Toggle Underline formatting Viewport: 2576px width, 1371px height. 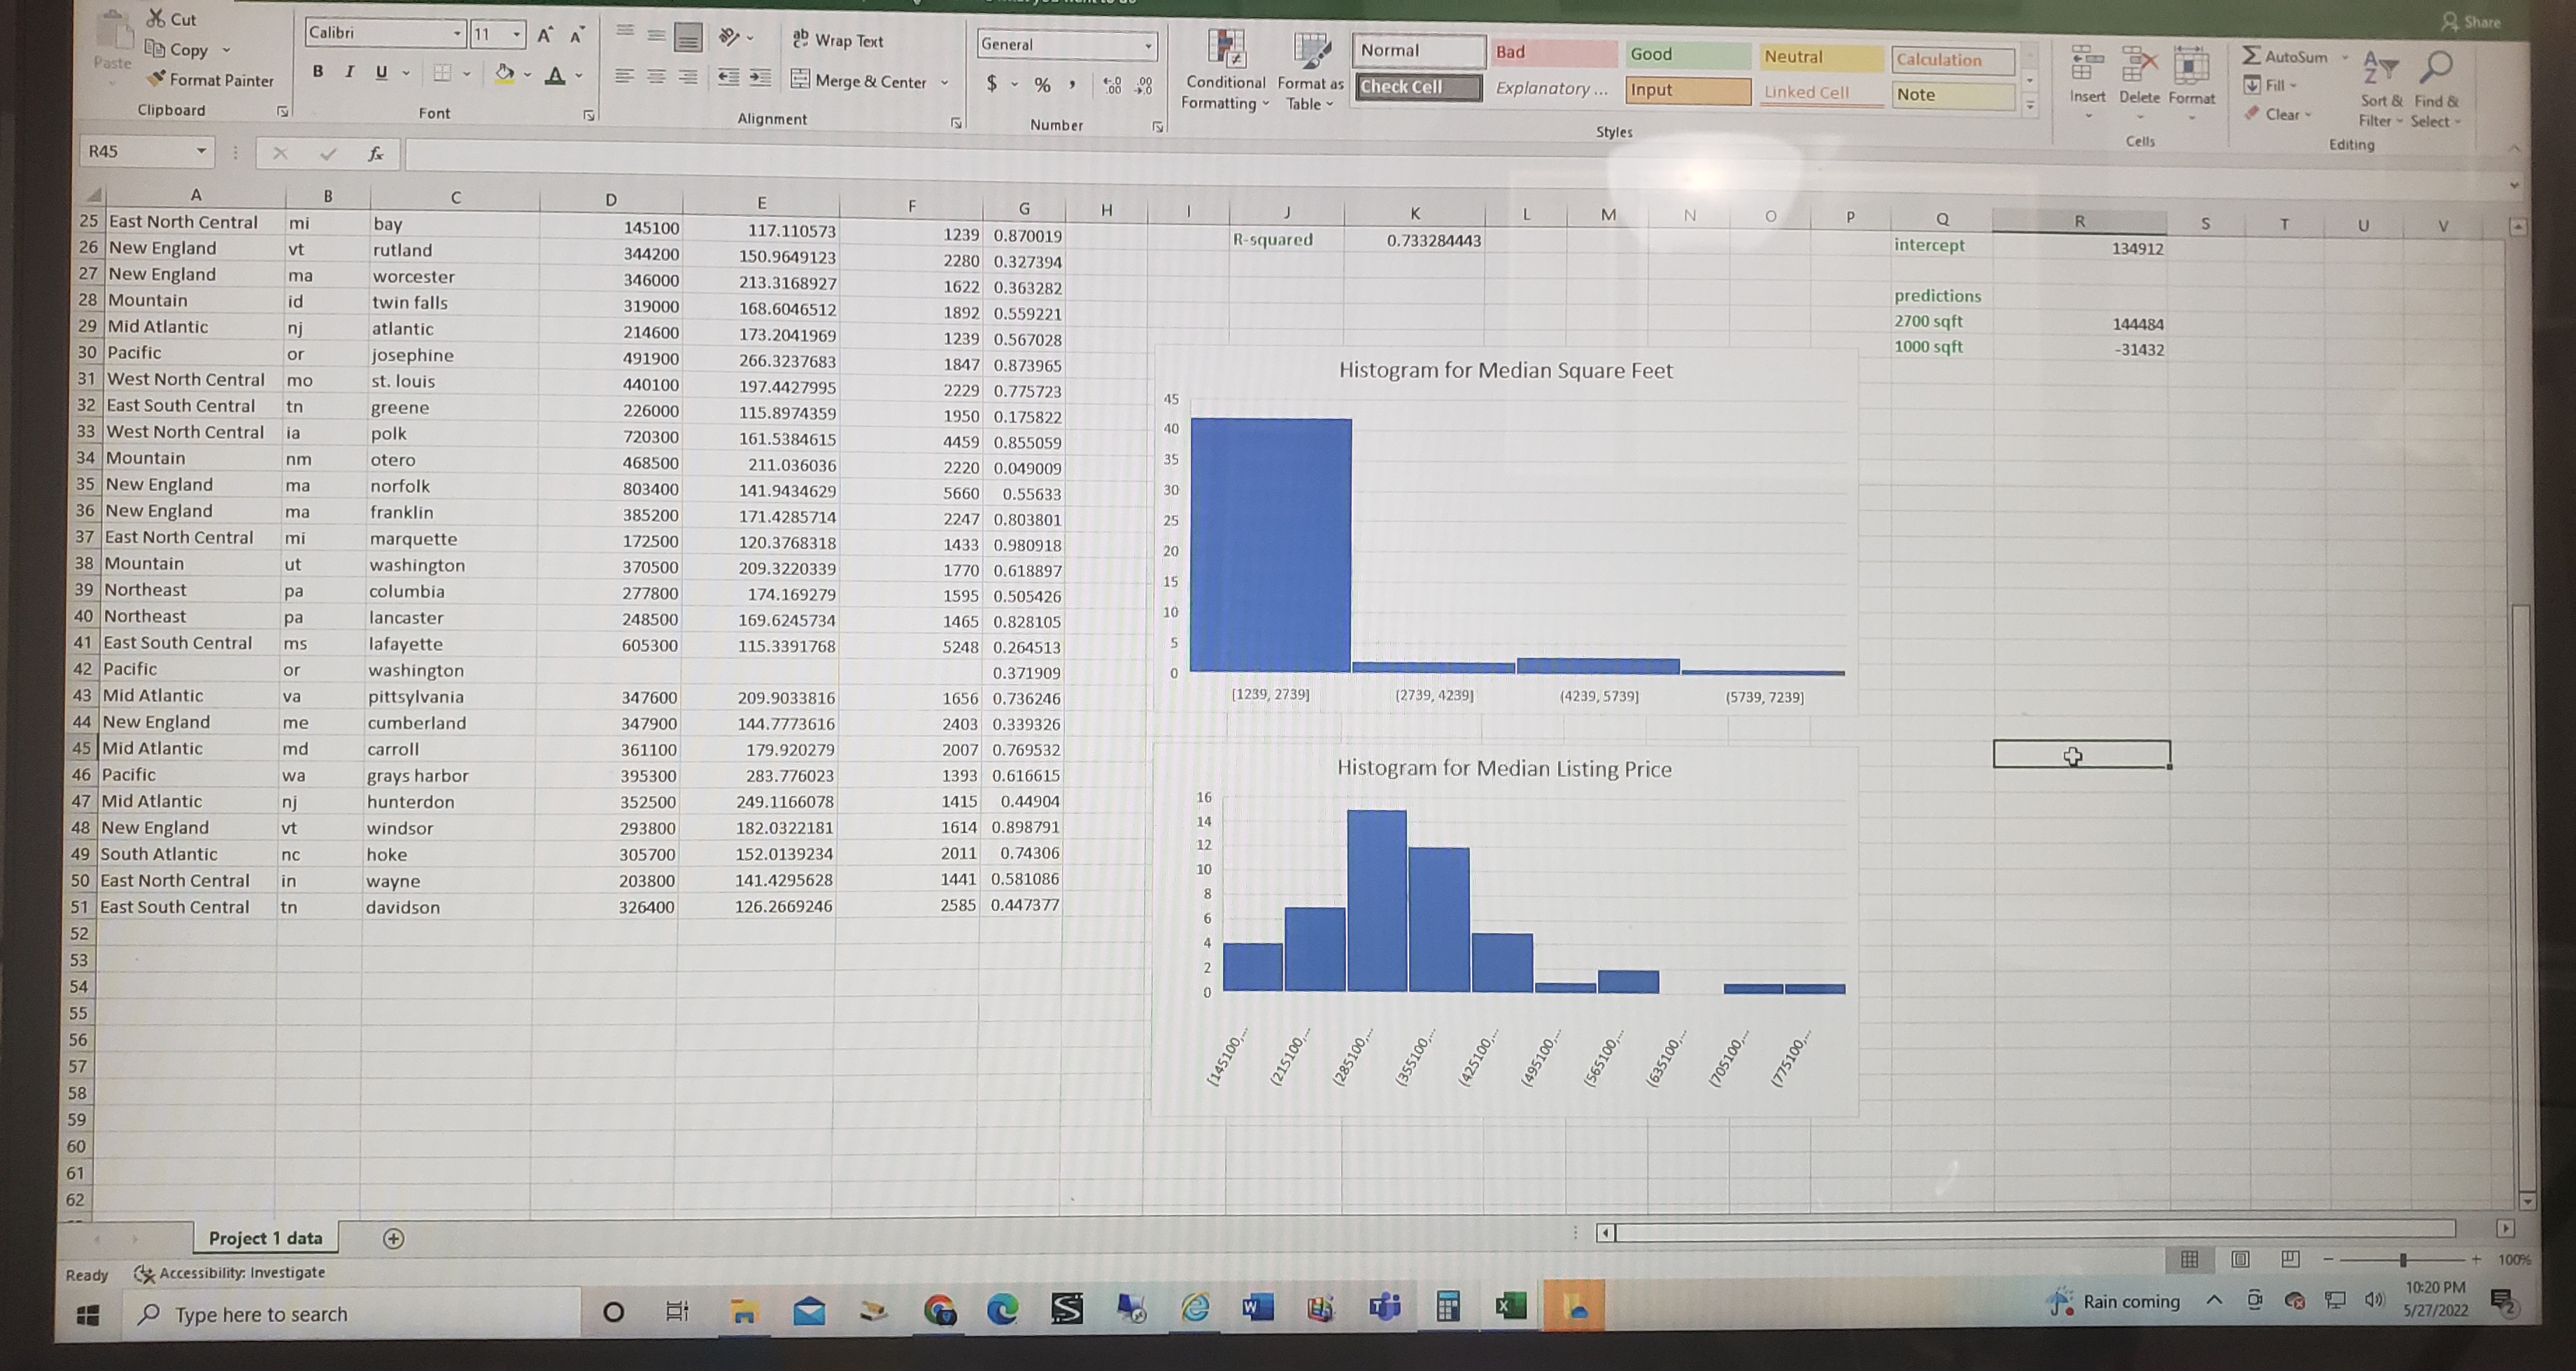pos(381,72)
